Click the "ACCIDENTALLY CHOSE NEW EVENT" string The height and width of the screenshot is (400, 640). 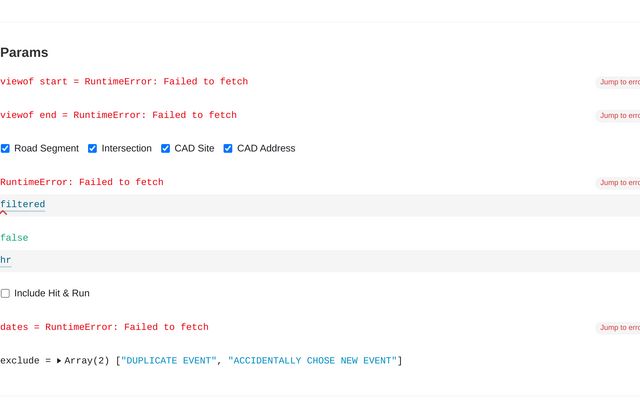312,360
